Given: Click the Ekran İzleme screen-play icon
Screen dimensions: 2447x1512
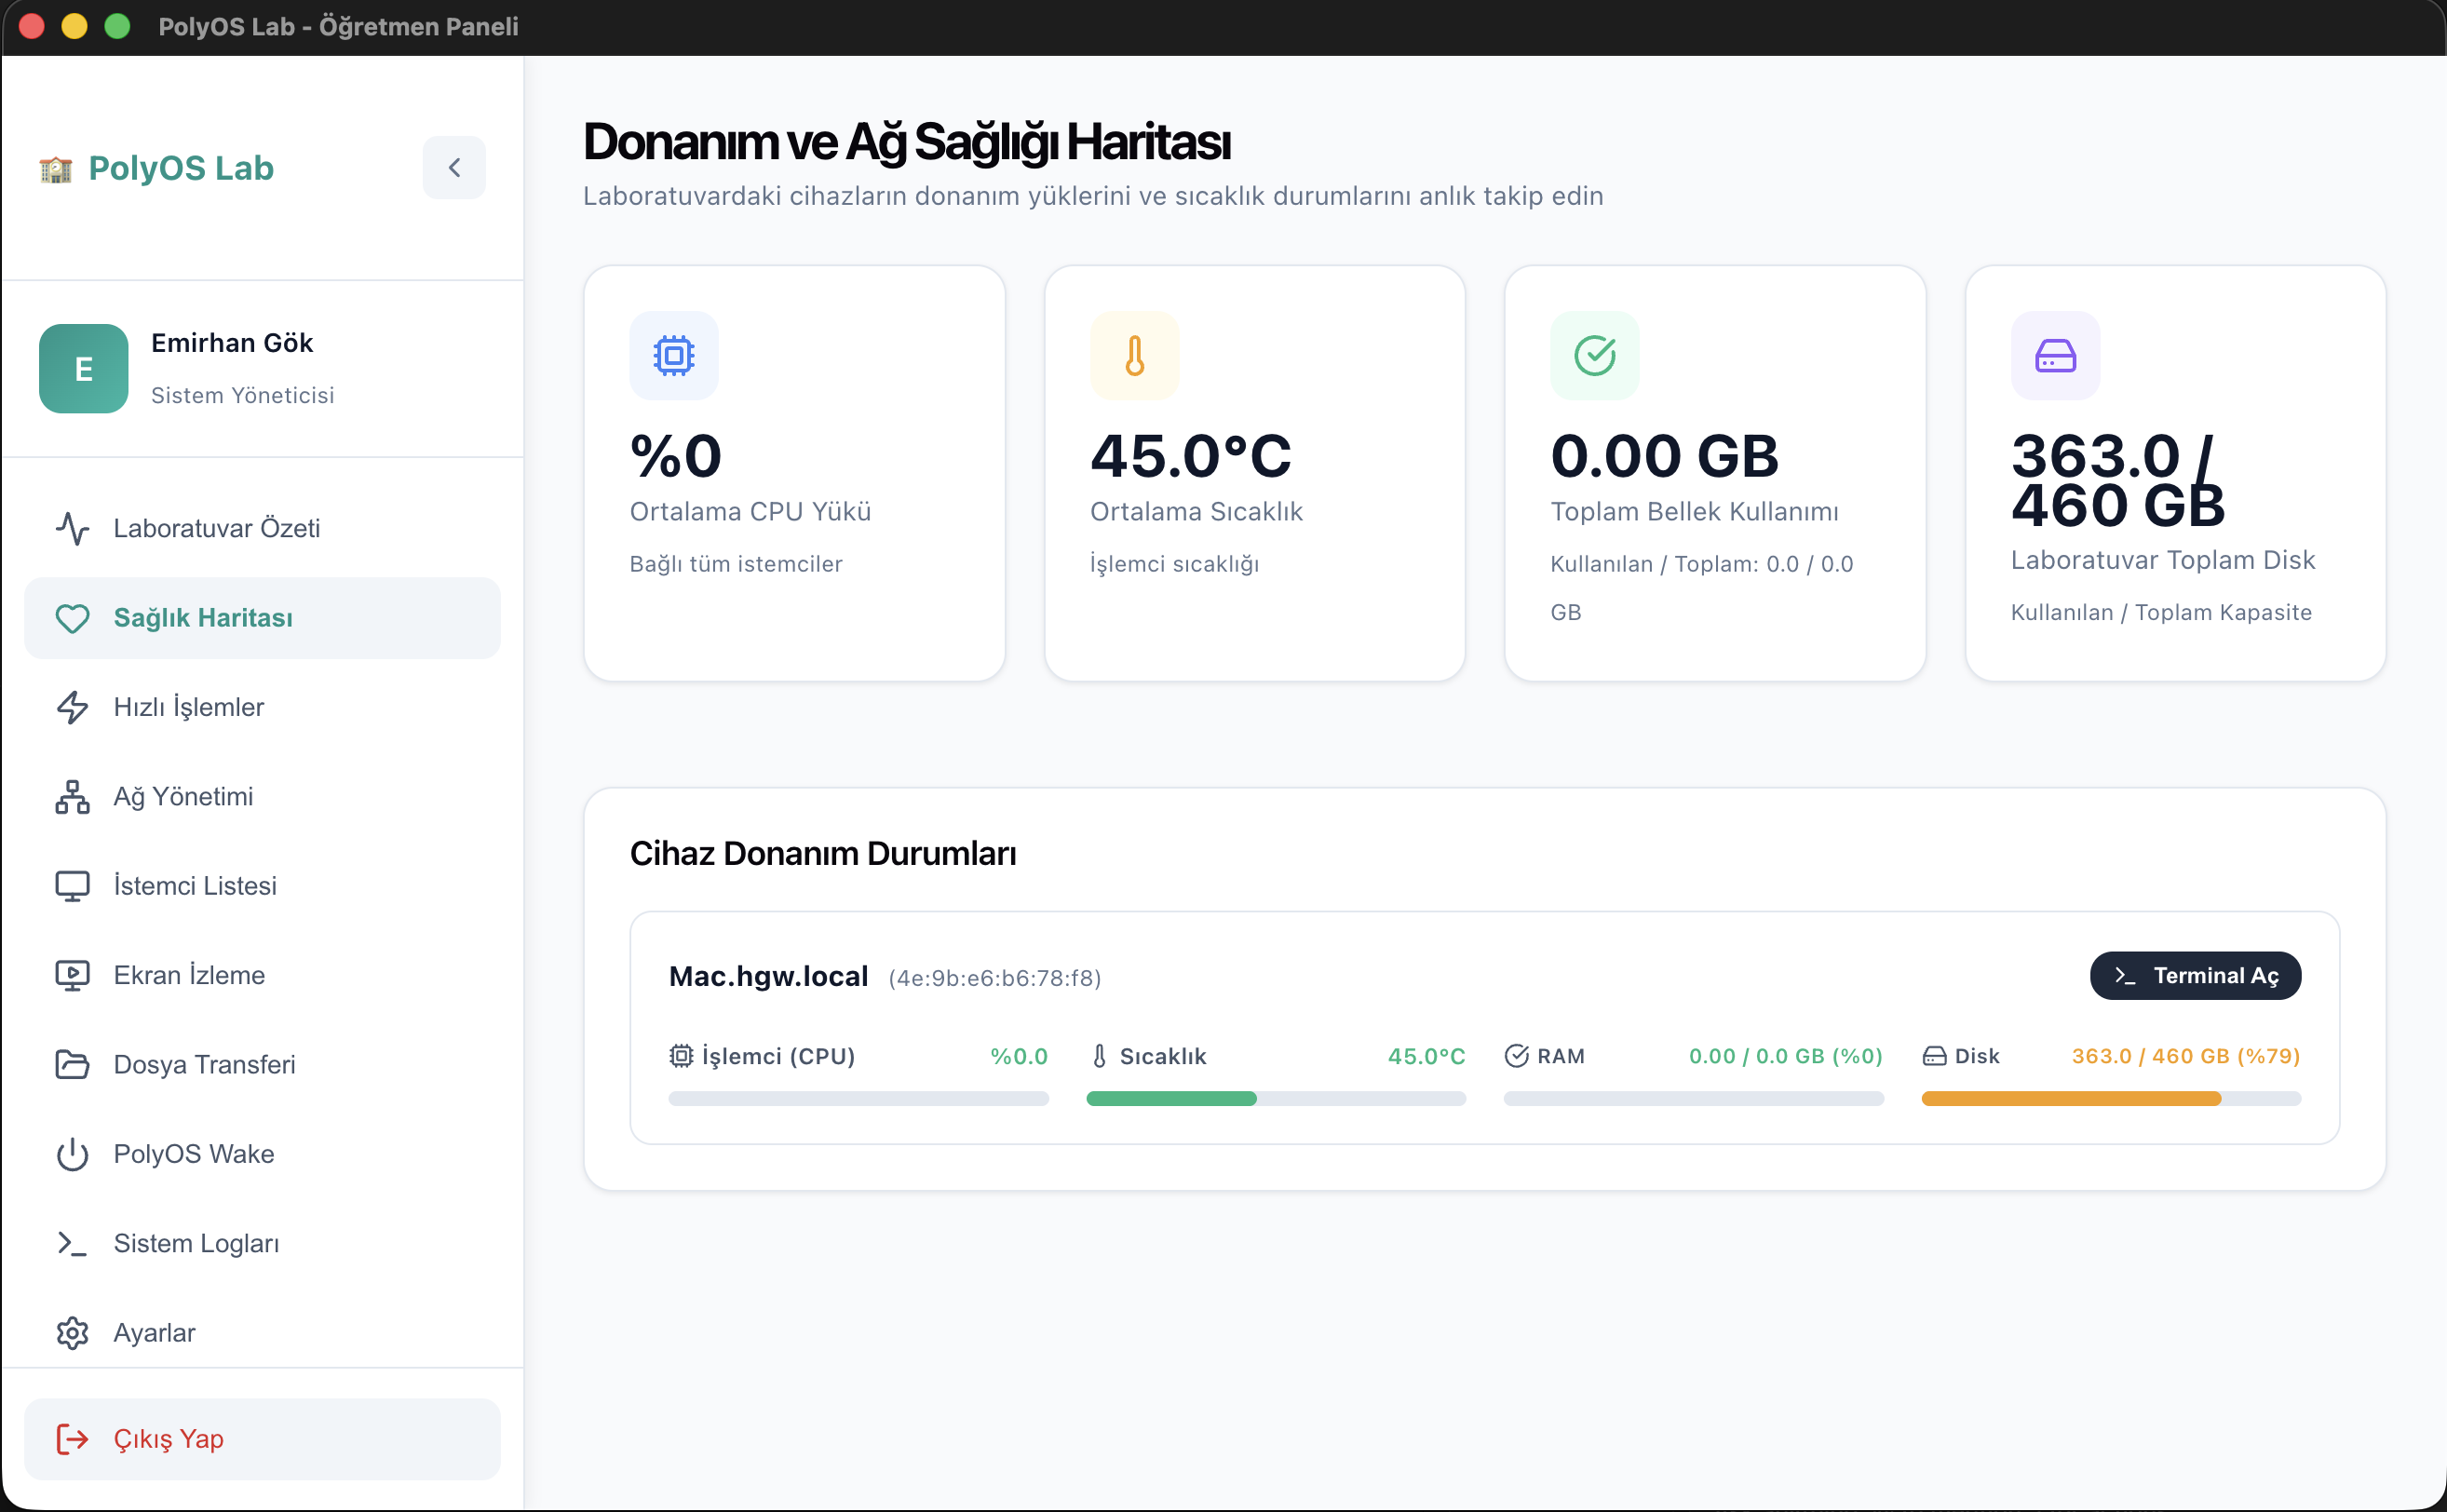Looking at the screenshot, I should [x=72, y=975].
